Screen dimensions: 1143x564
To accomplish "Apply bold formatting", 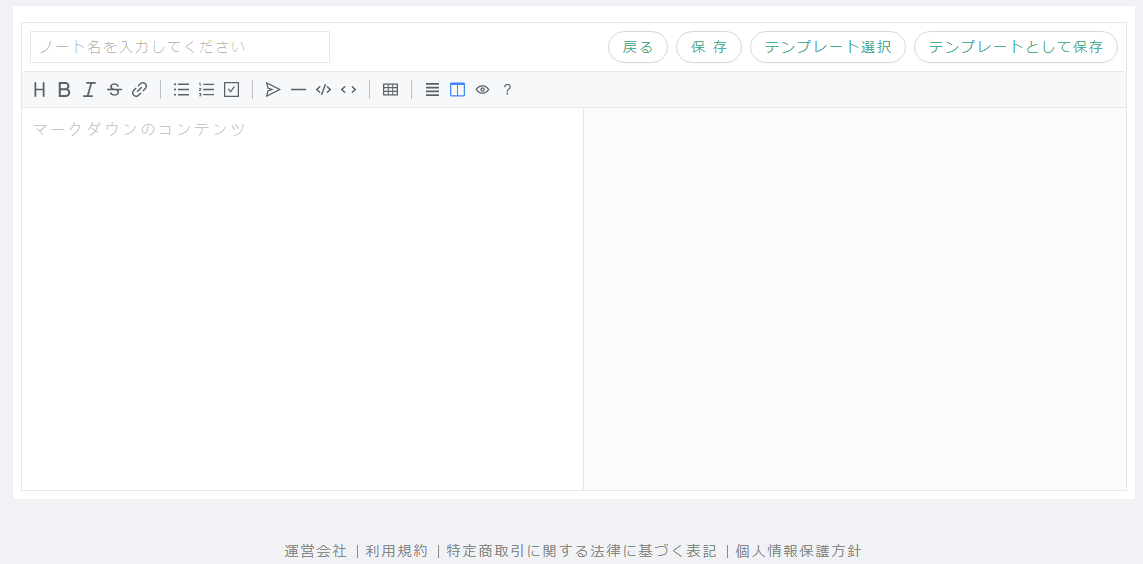I will 64,90.
